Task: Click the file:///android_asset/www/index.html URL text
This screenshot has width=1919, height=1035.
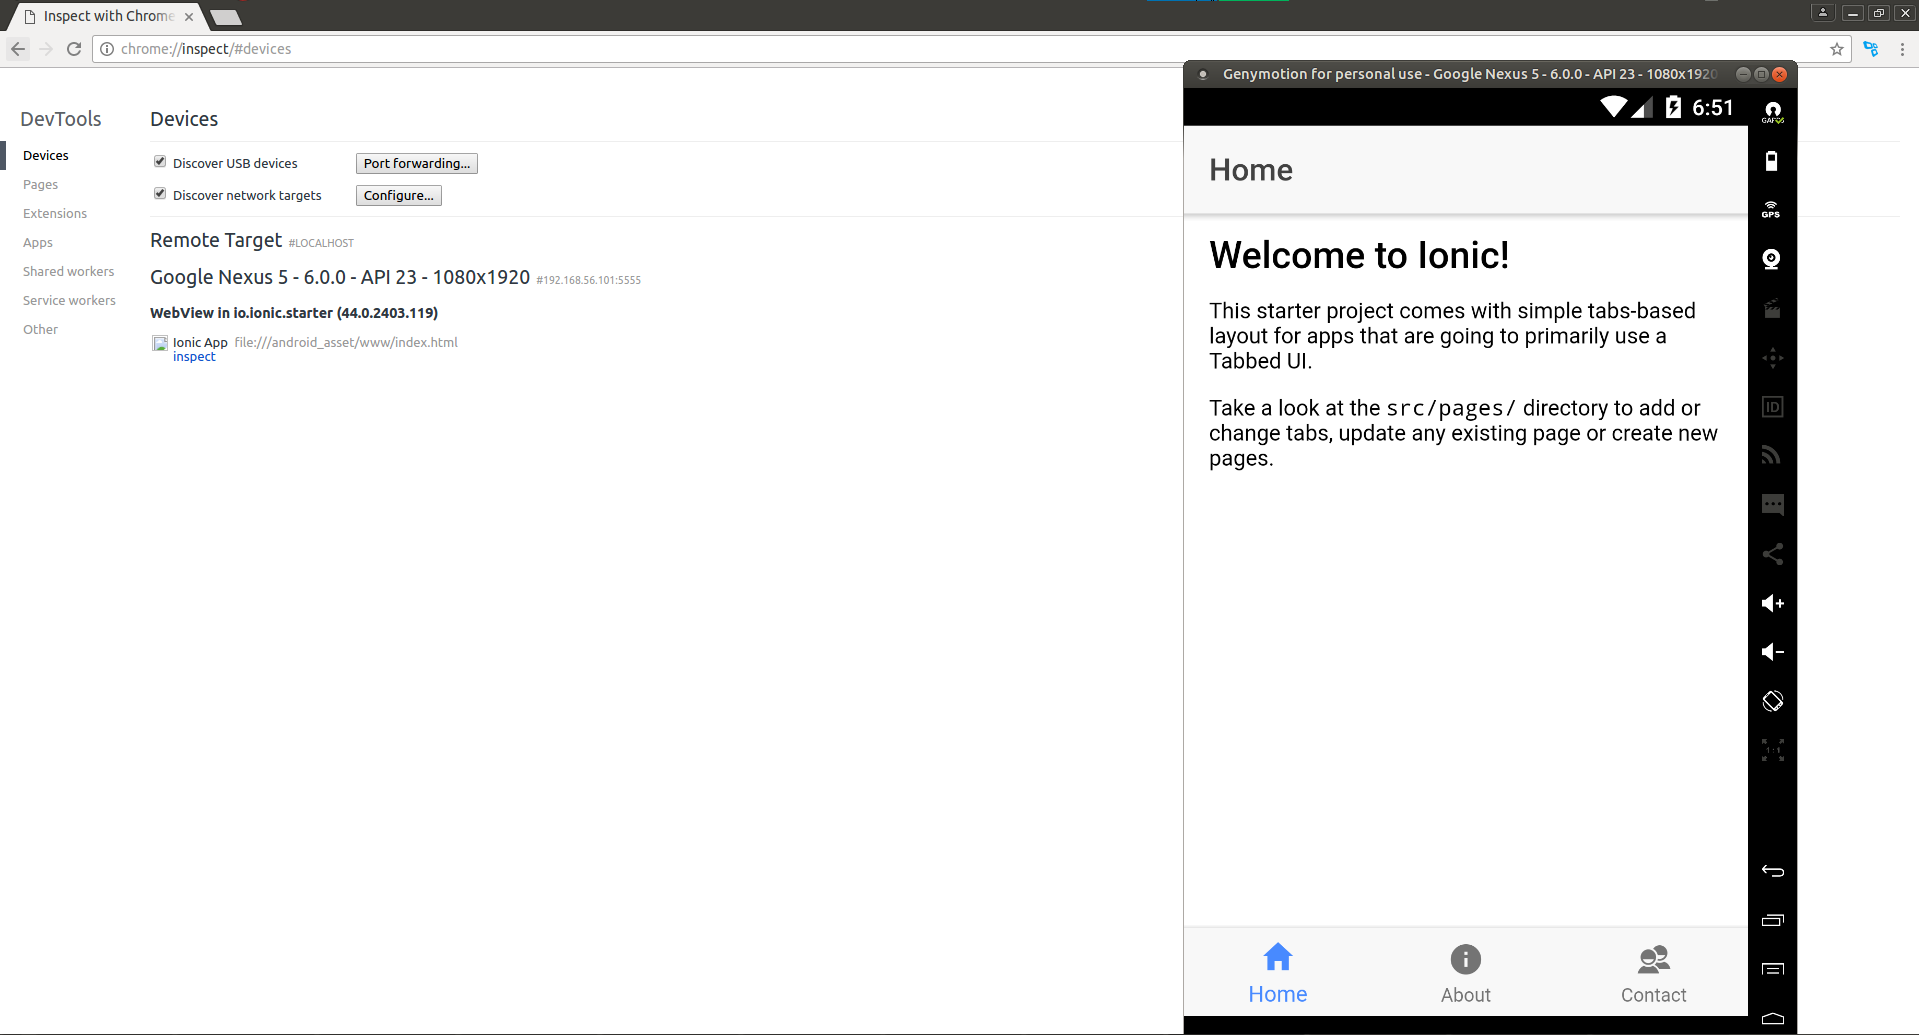Action: point(346,342)
